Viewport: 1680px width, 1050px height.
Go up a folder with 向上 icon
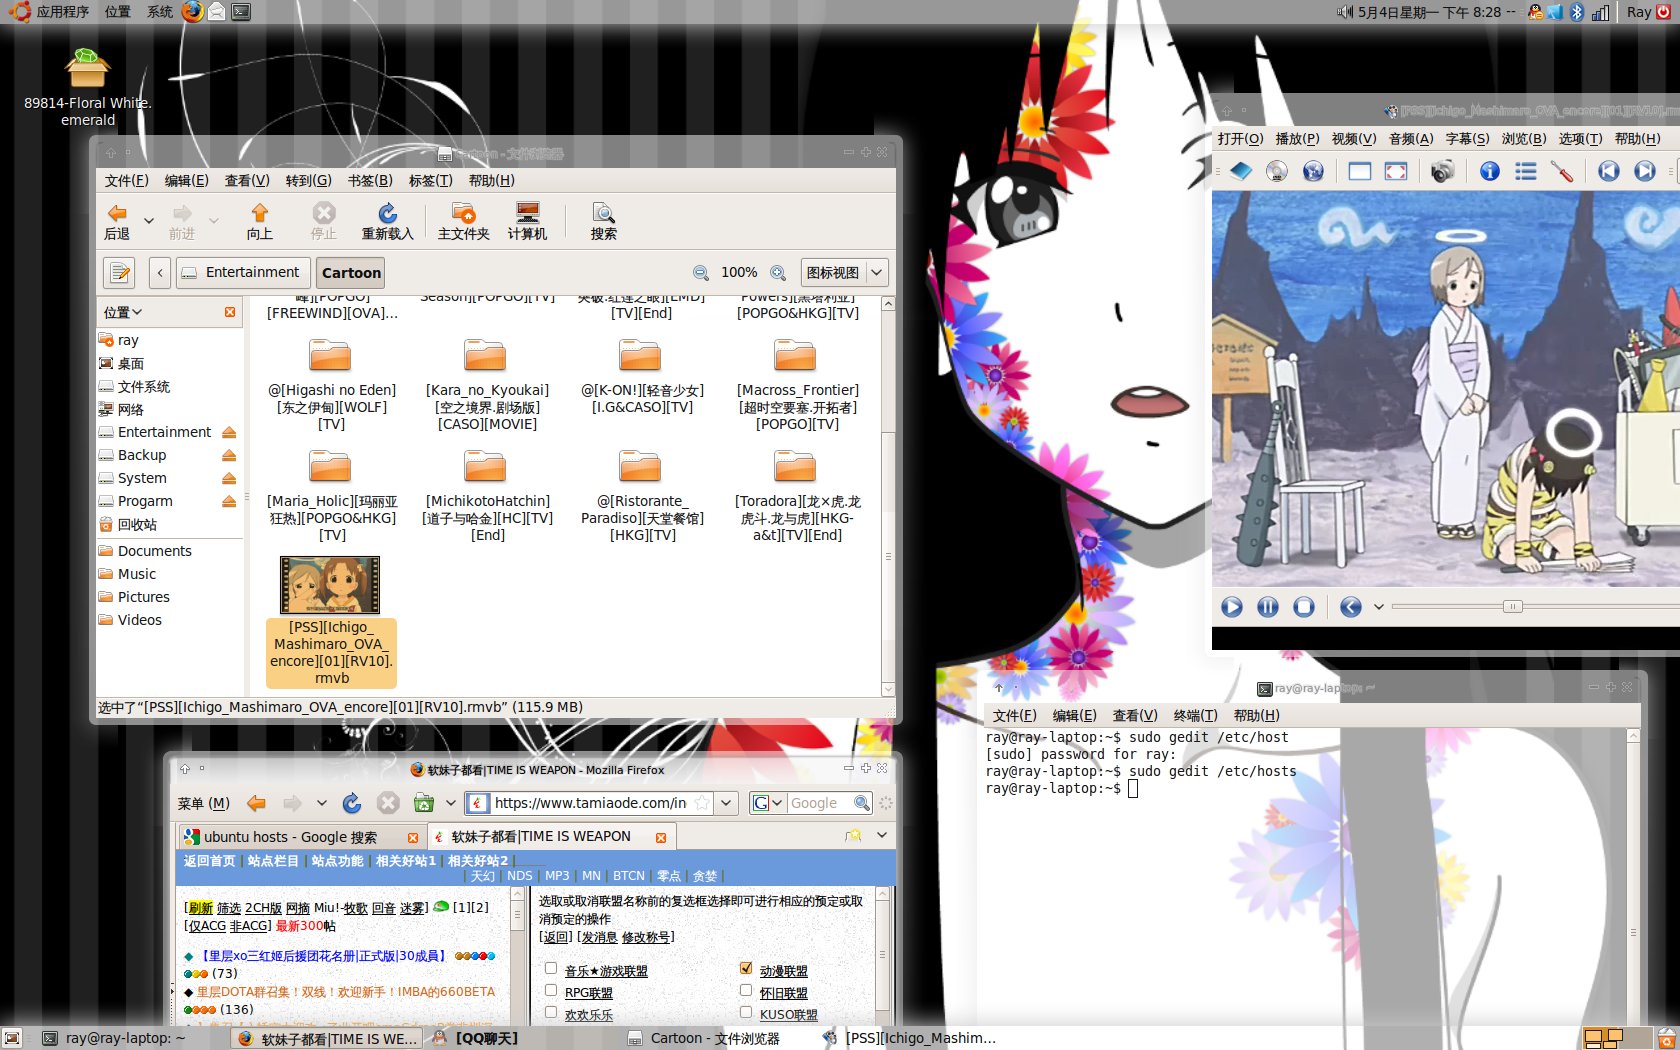(260, 221)
